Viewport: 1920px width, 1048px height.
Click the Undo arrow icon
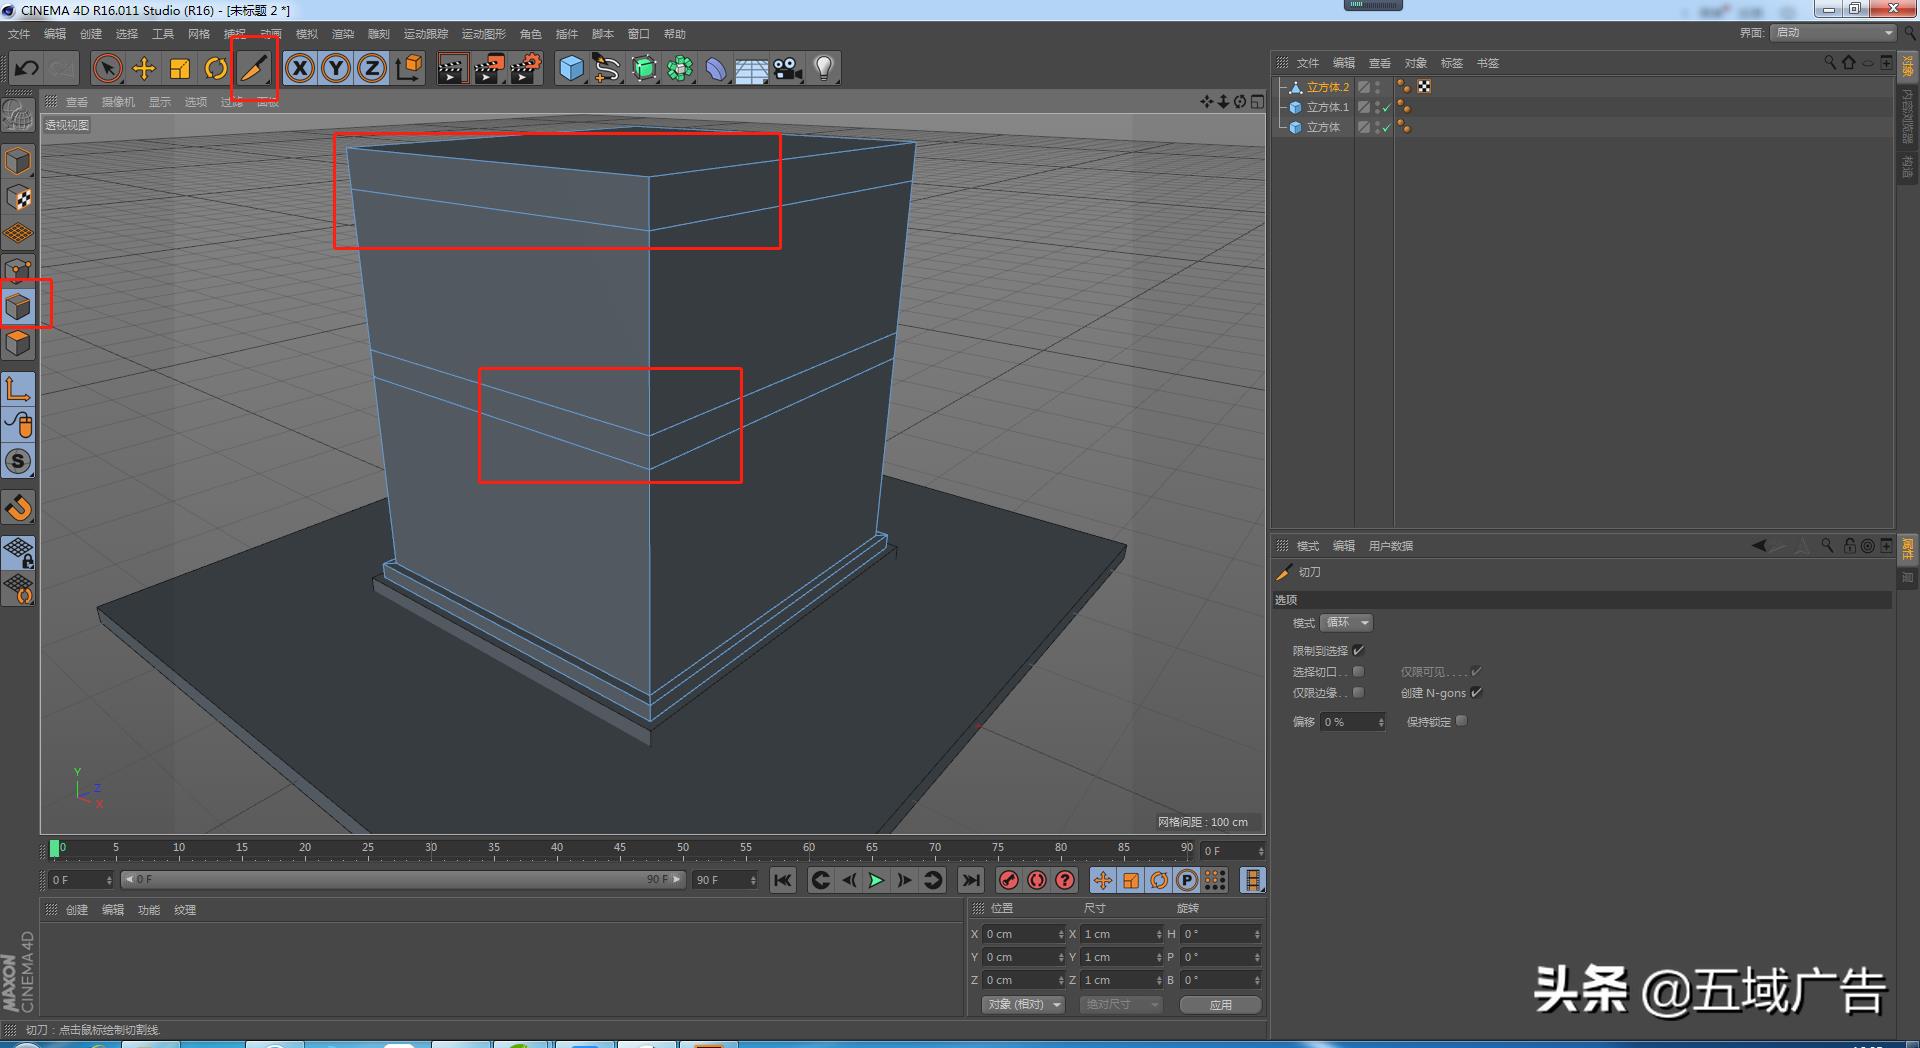[27, 68]
